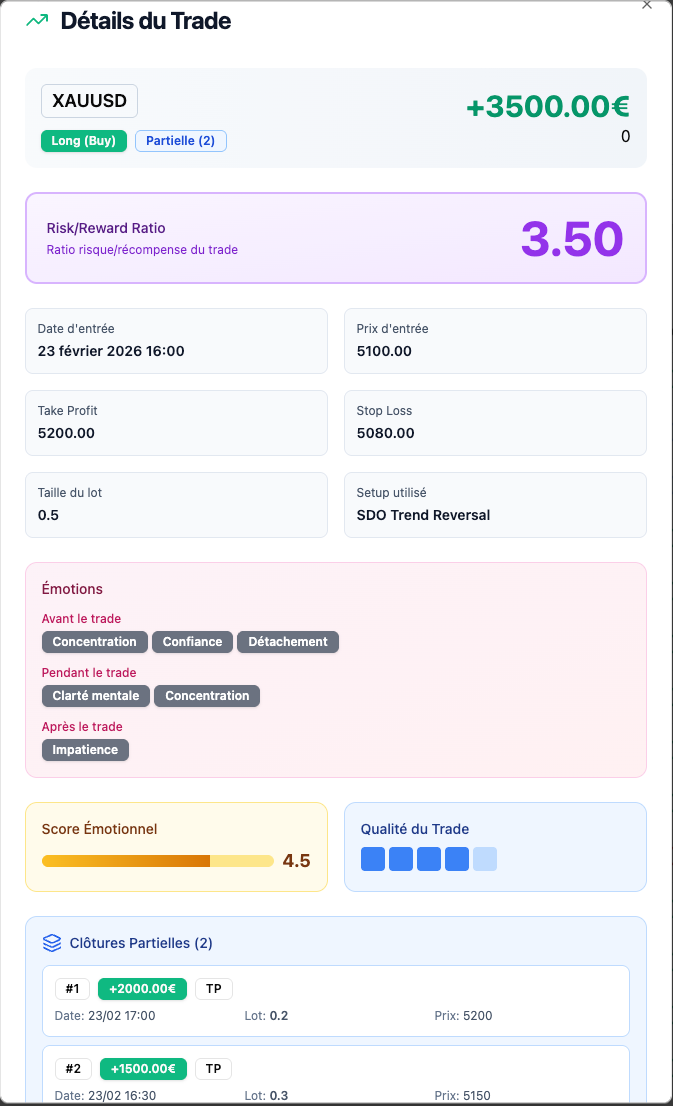673x1106 pixels.
Task: Click the emotional score value 4.5
Action: coord(296,861)
